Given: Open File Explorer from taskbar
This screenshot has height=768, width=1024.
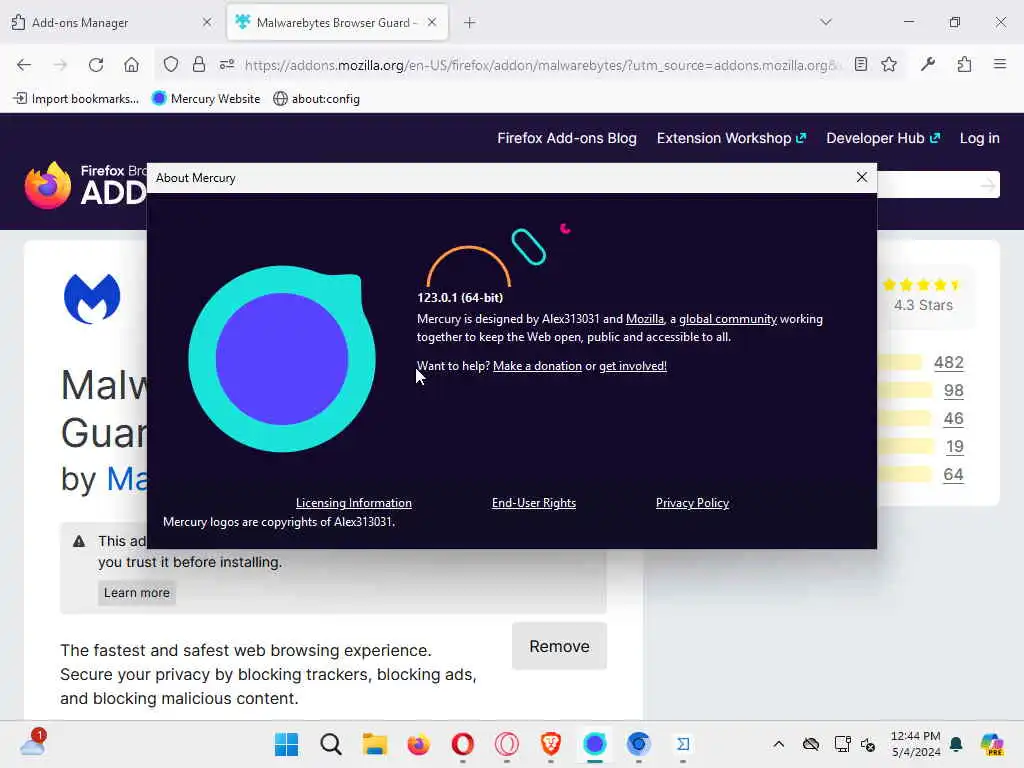Looking at the screenshot, I should point(375,744).
